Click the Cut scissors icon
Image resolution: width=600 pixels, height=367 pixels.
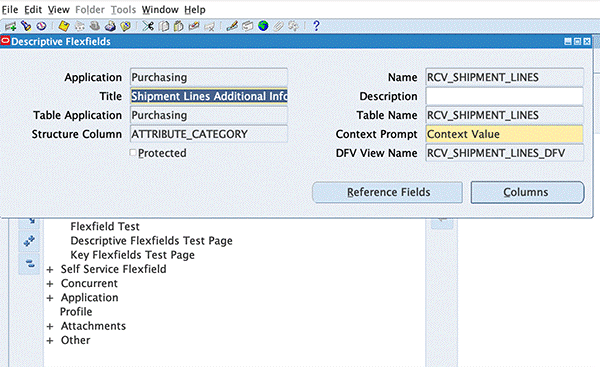click(x=148, y=26)
